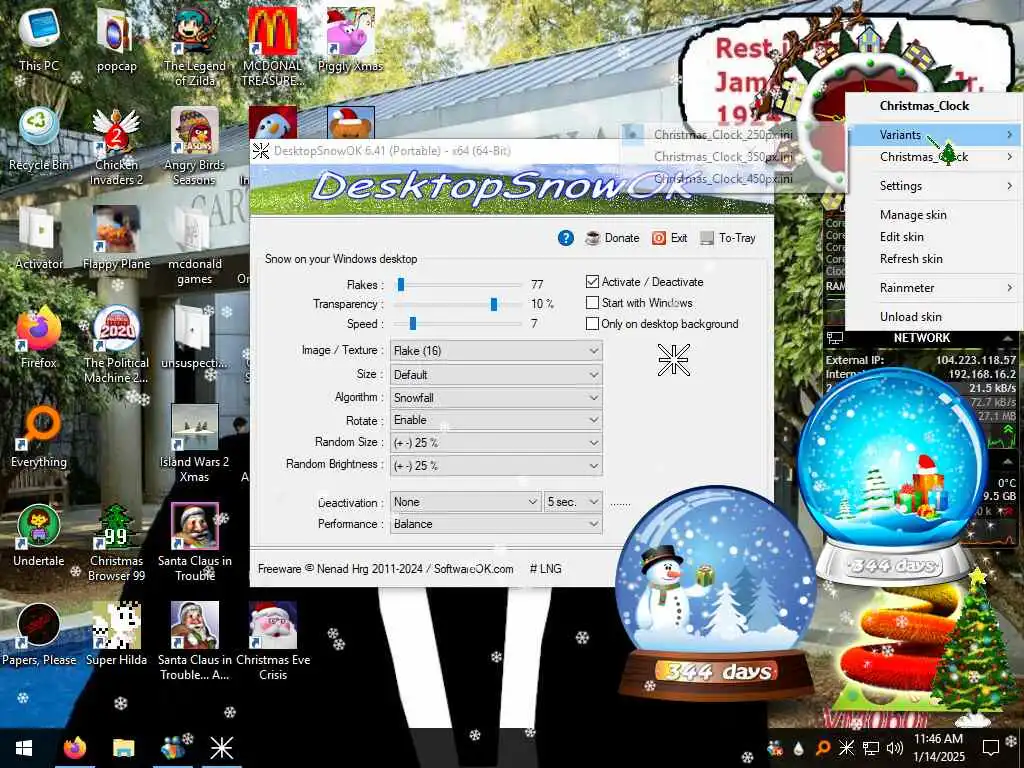Click the # LNG language link
The image size is (1024, 768).
coord(545,569)
